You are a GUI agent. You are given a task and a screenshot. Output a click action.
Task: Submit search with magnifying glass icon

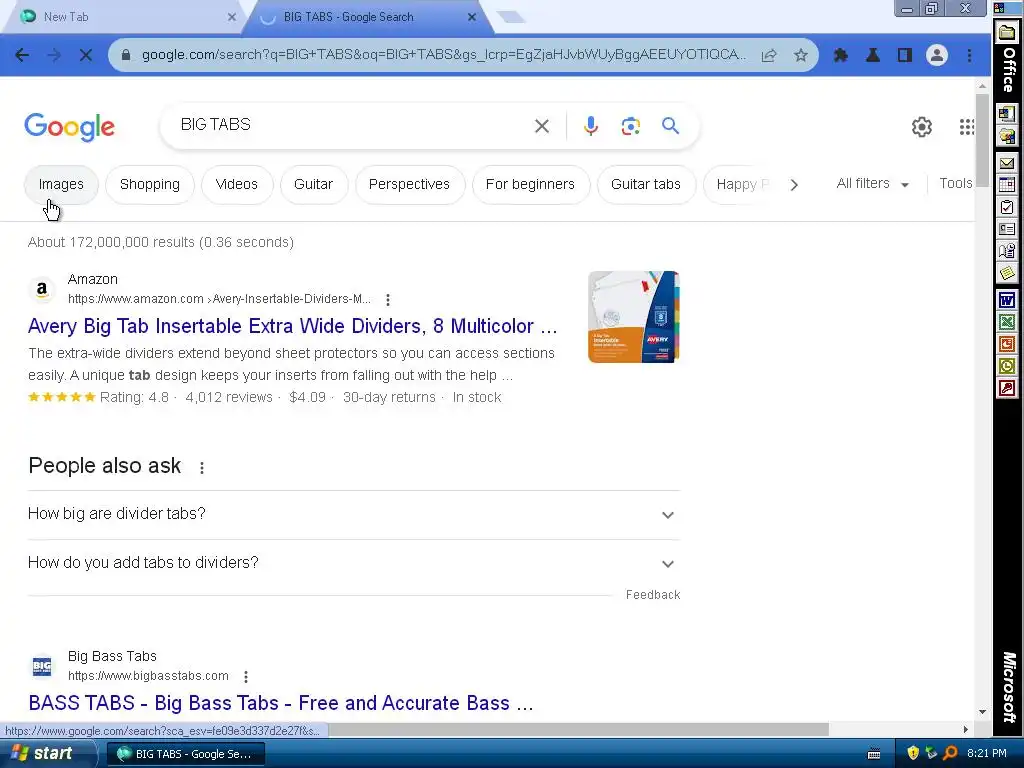(671, 125)
